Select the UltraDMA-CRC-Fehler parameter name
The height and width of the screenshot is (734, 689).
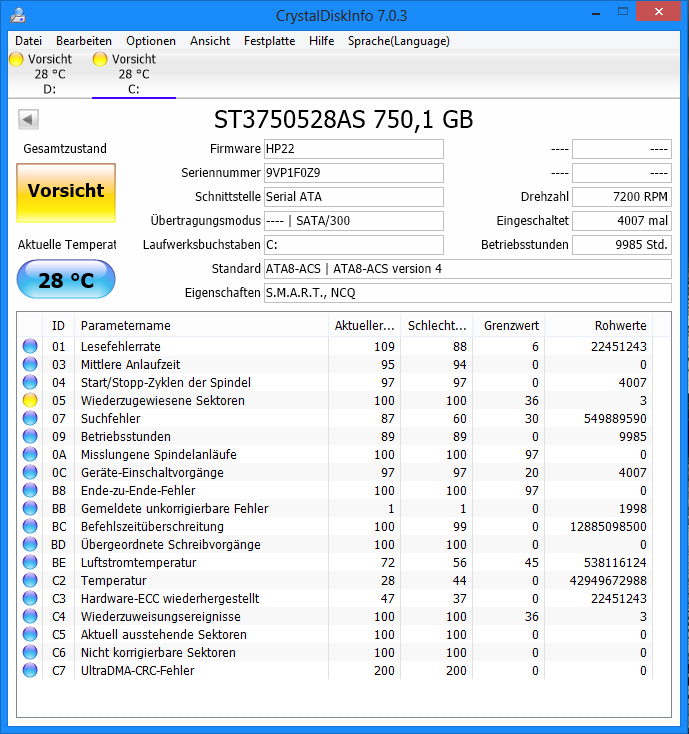(x=138, y=671)
